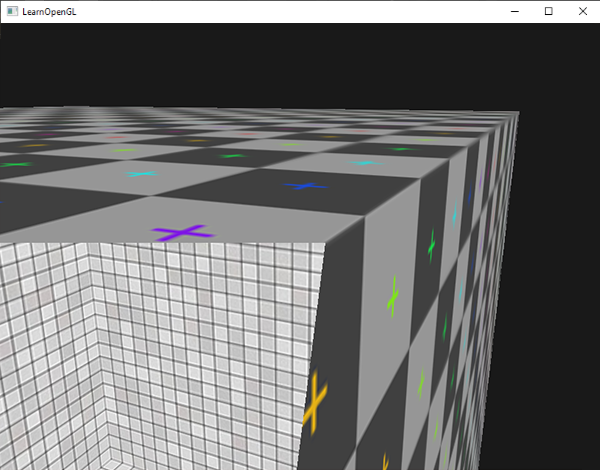Viewport: 600px width, 470px height.
Task: Minimize the LearnOpenGL window
Action: (x=515, y=11)
